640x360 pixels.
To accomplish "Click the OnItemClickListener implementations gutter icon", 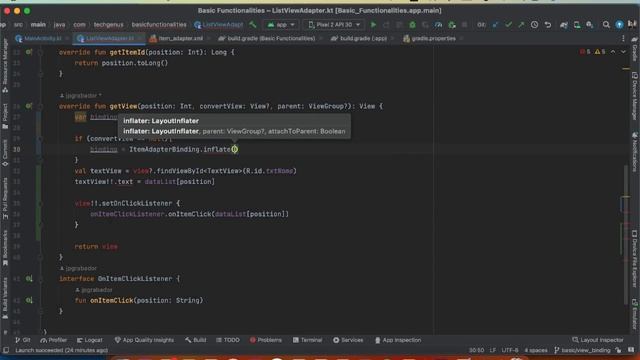I will click(29, 279).
